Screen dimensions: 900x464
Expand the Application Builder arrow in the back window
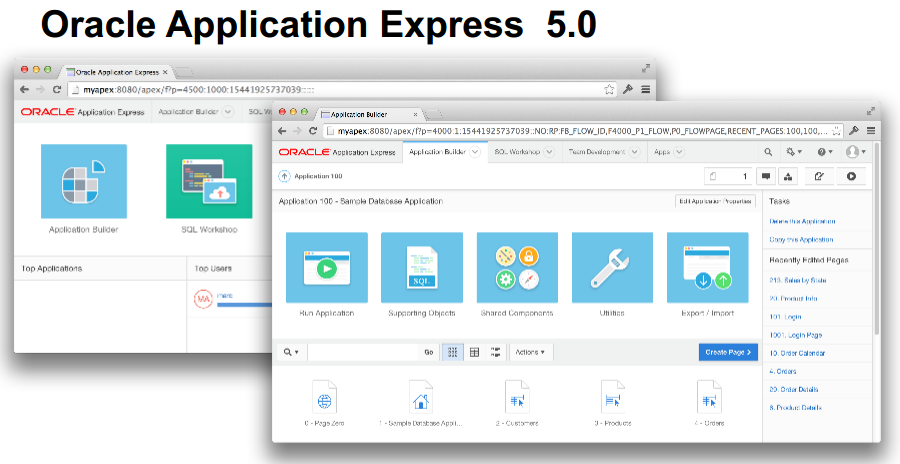pos(227,111)
